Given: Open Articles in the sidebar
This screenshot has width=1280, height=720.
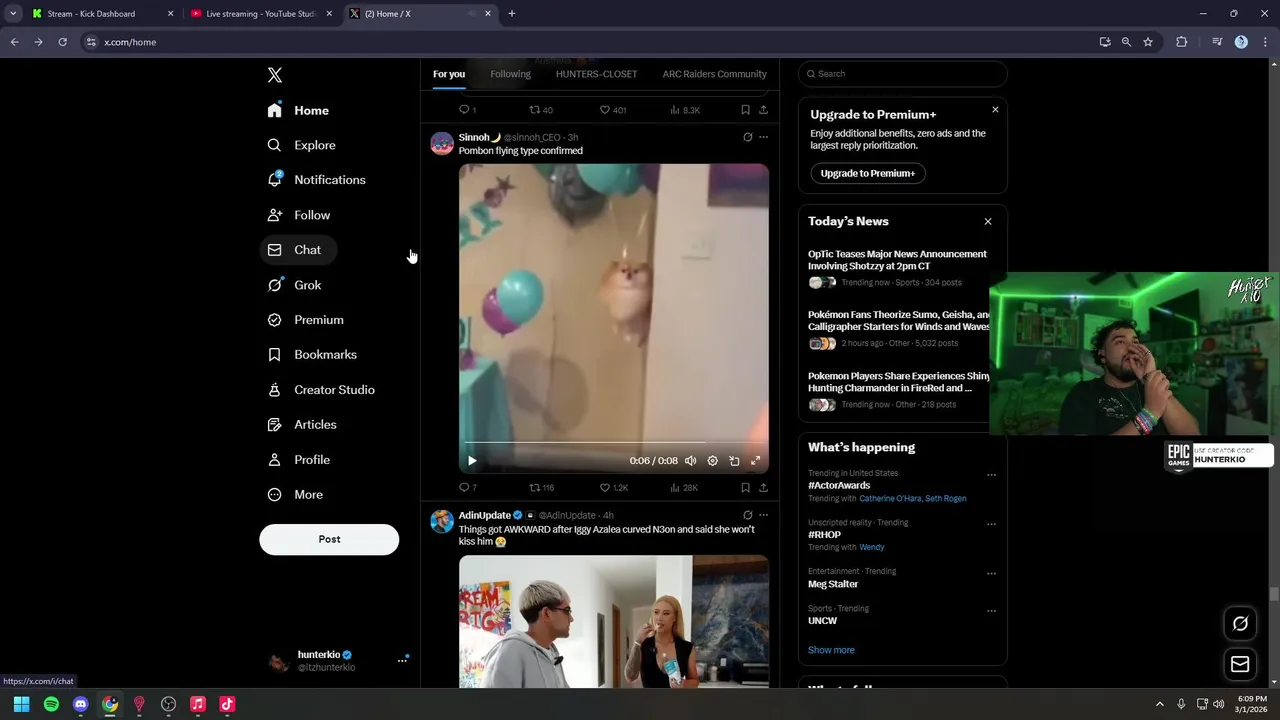Looking at the screenshot, I should tap(303, 425).
